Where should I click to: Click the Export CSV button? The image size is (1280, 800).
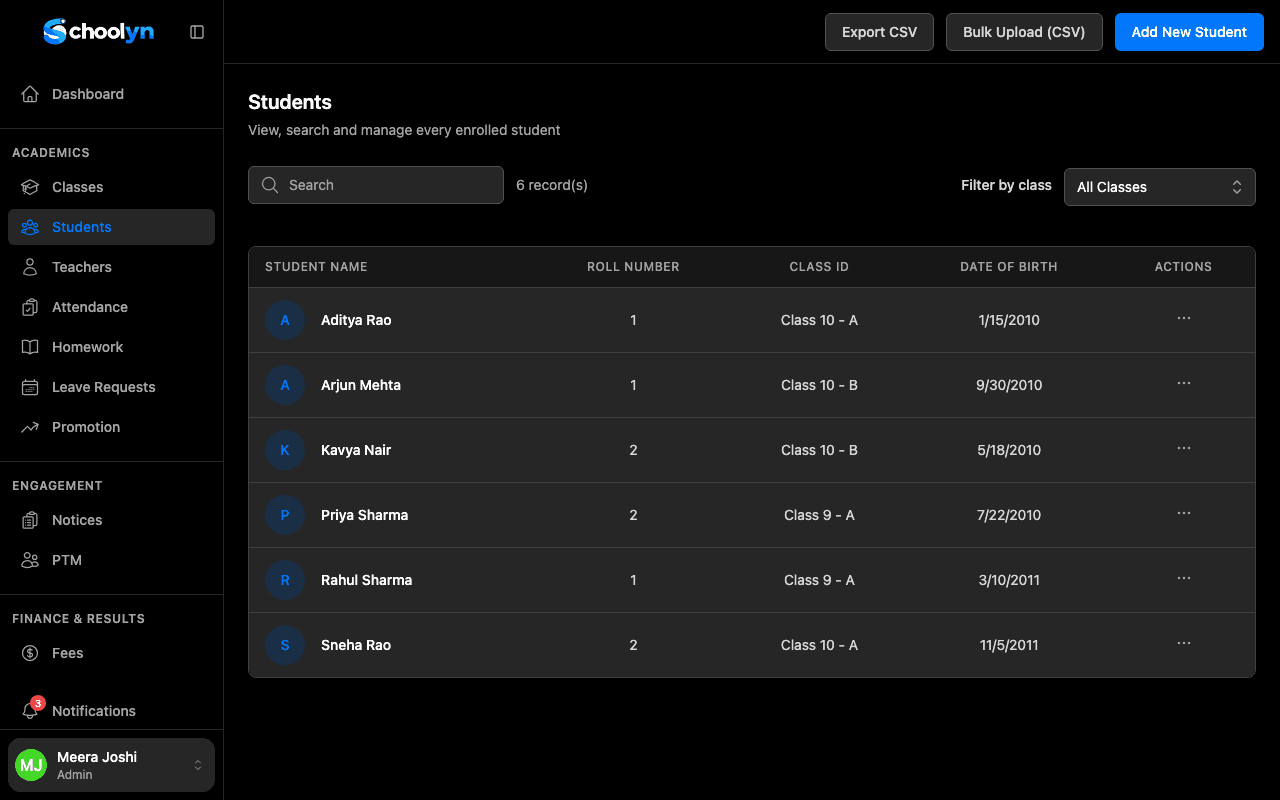click(879, 32)
